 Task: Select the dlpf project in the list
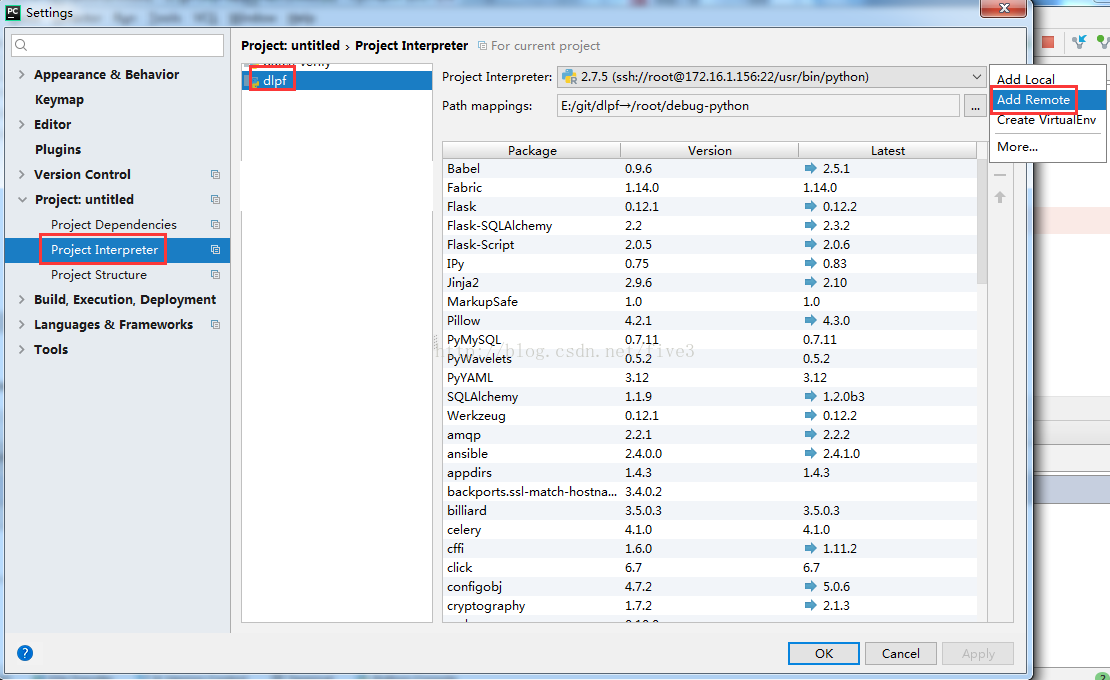(337, 81)
